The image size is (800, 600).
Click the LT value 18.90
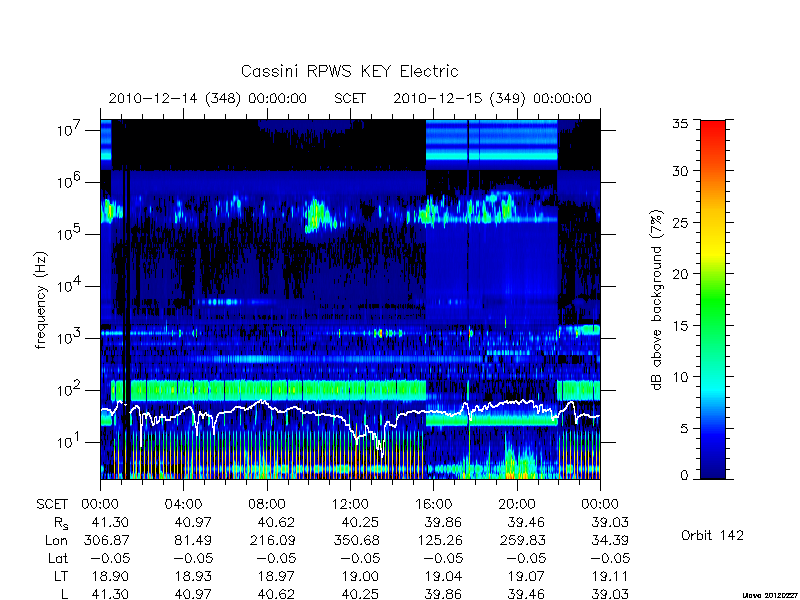[110, 576]
